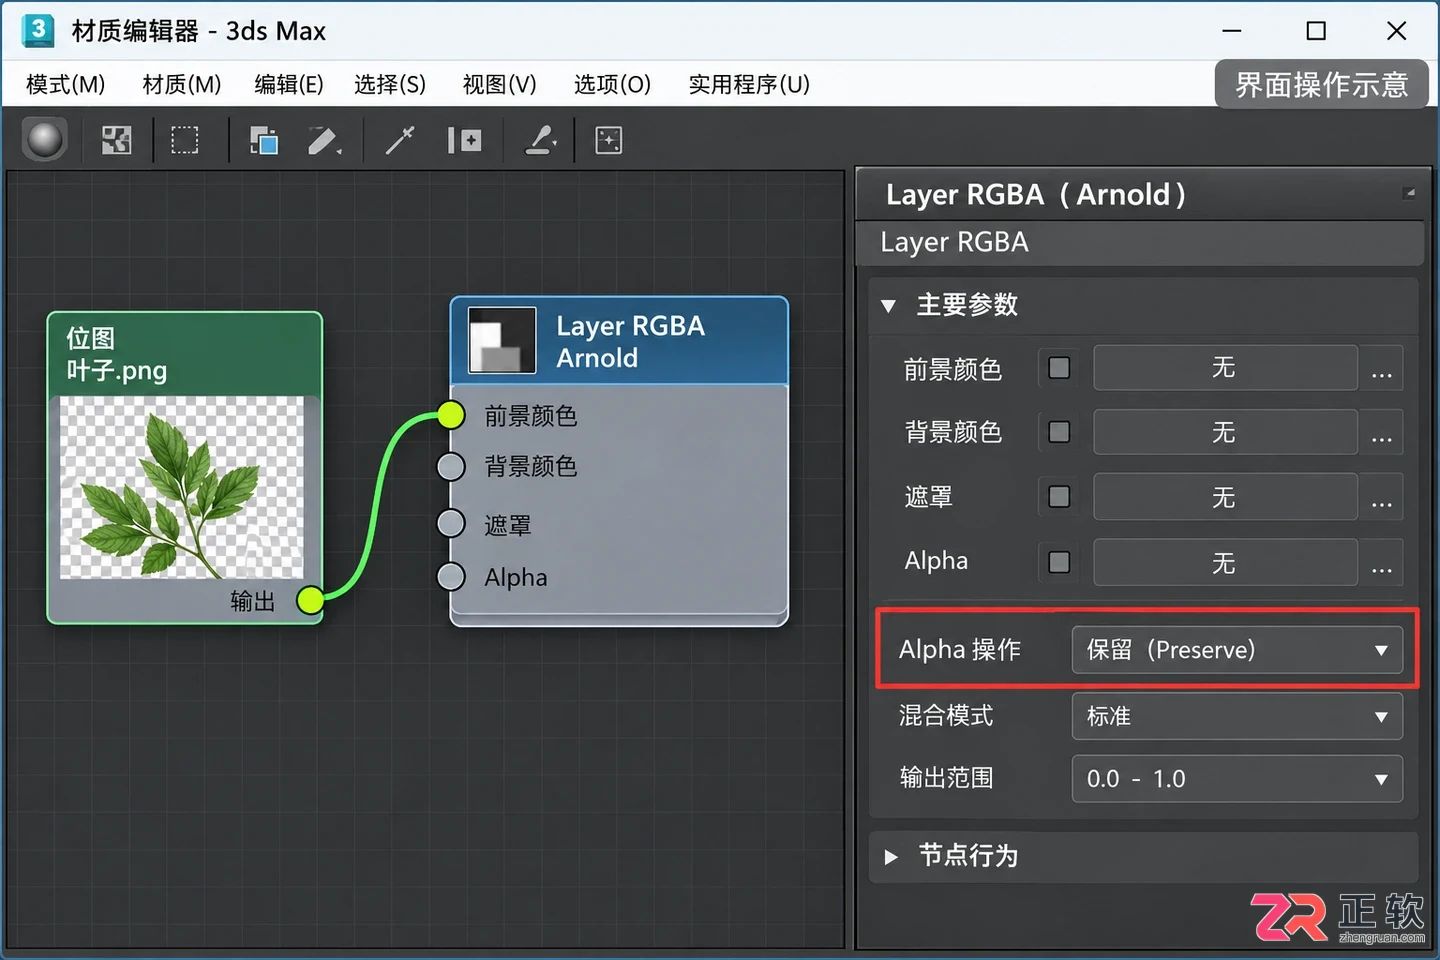This screenshot has width=1440, height=960.
Task: Enable the 背景颜色 map checkbox
Action: point(1059,432)
